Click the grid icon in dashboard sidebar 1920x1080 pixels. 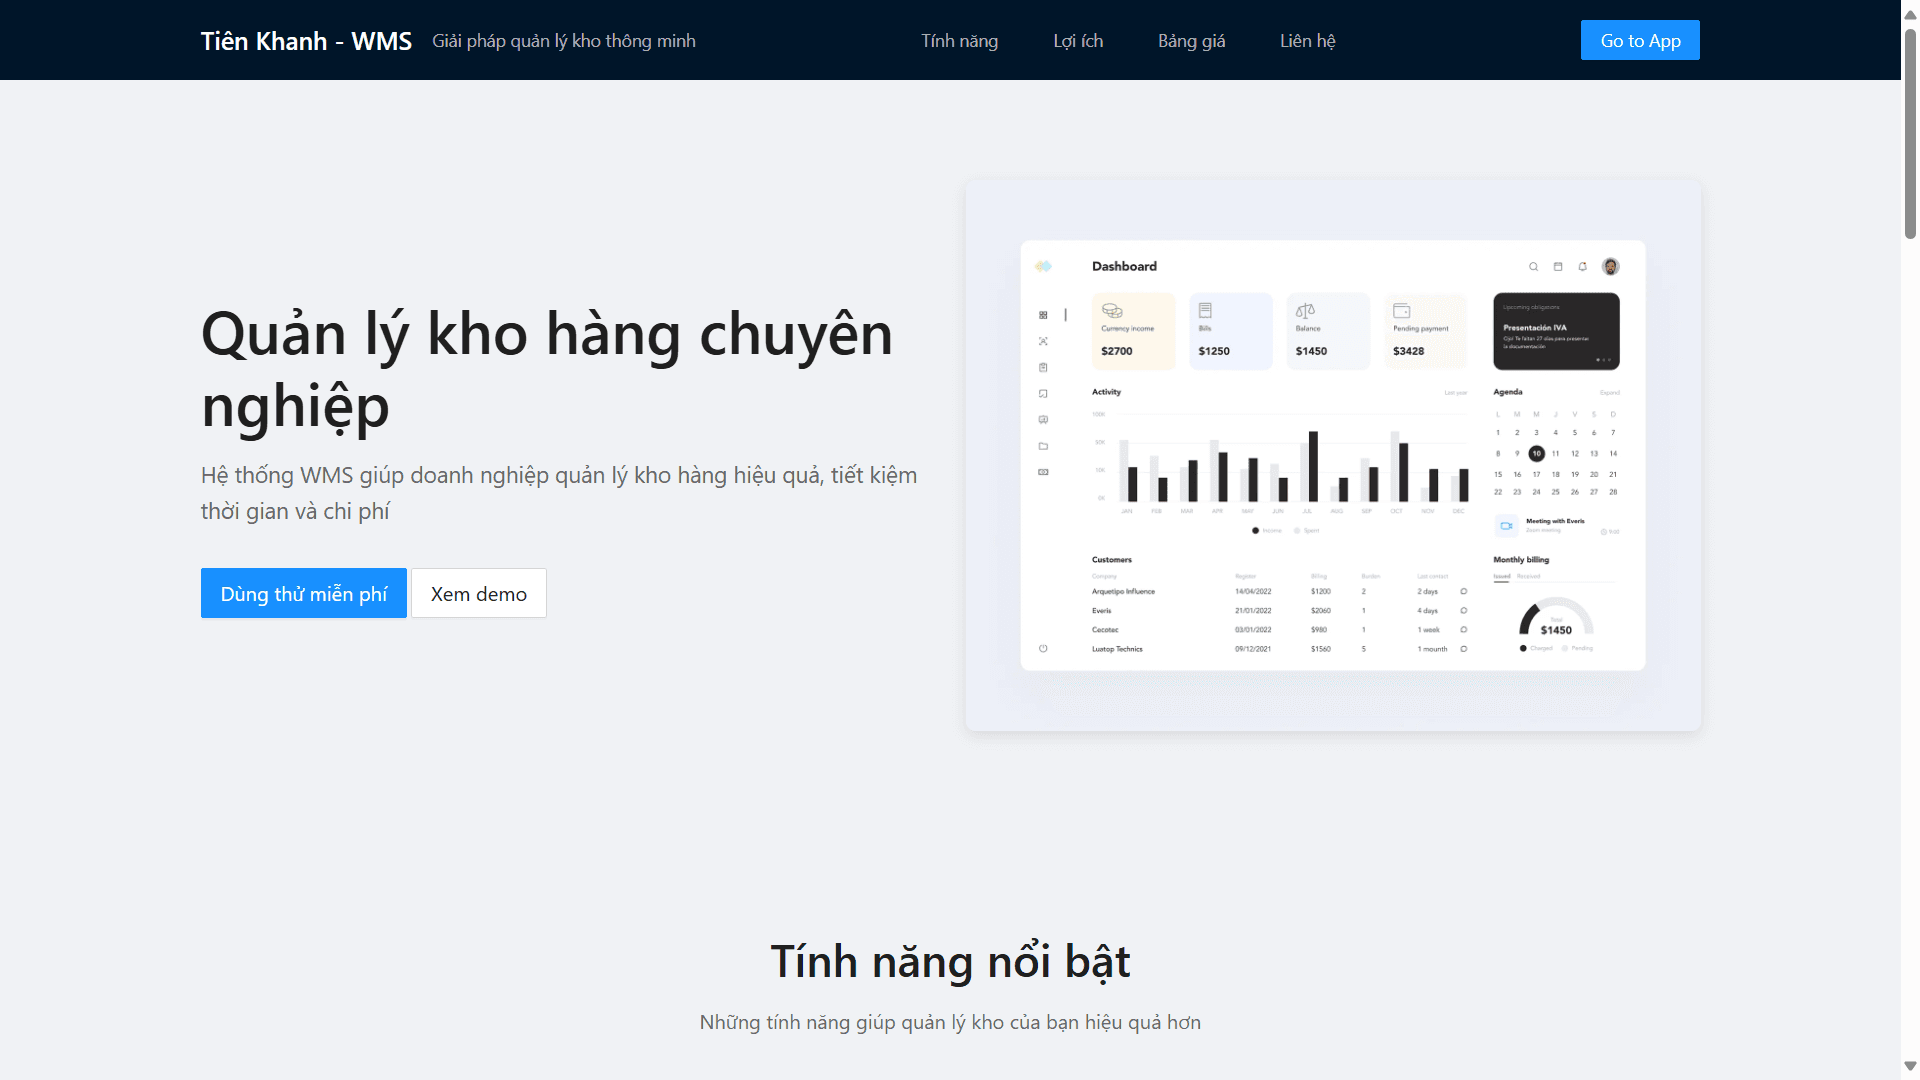pyautogui.click(x=1043, y=315)
